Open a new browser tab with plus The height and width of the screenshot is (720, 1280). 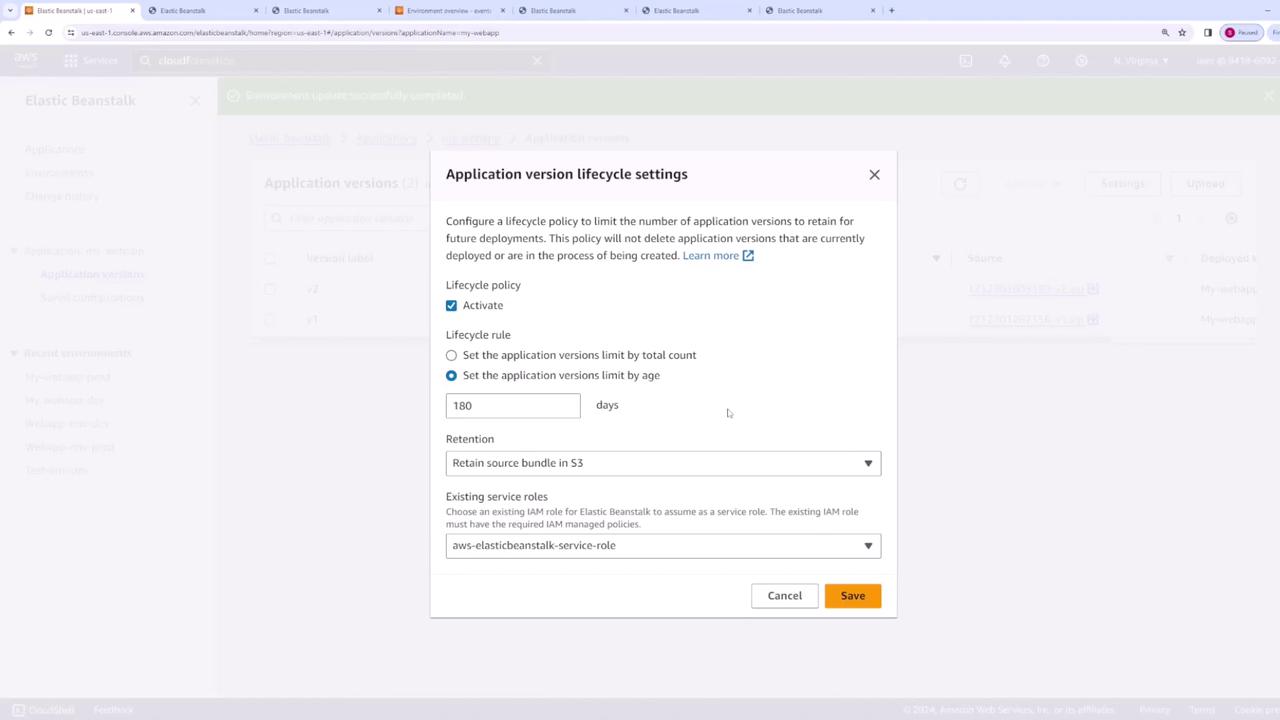pos(891,11)
